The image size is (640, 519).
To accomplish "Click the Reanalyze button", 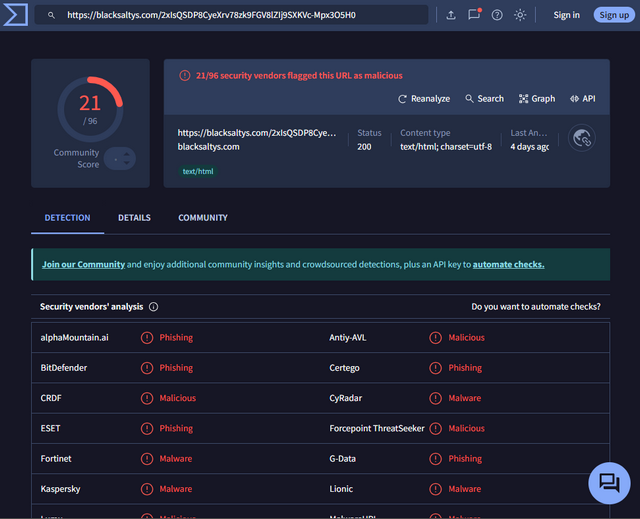I will (x=424, y=99).
